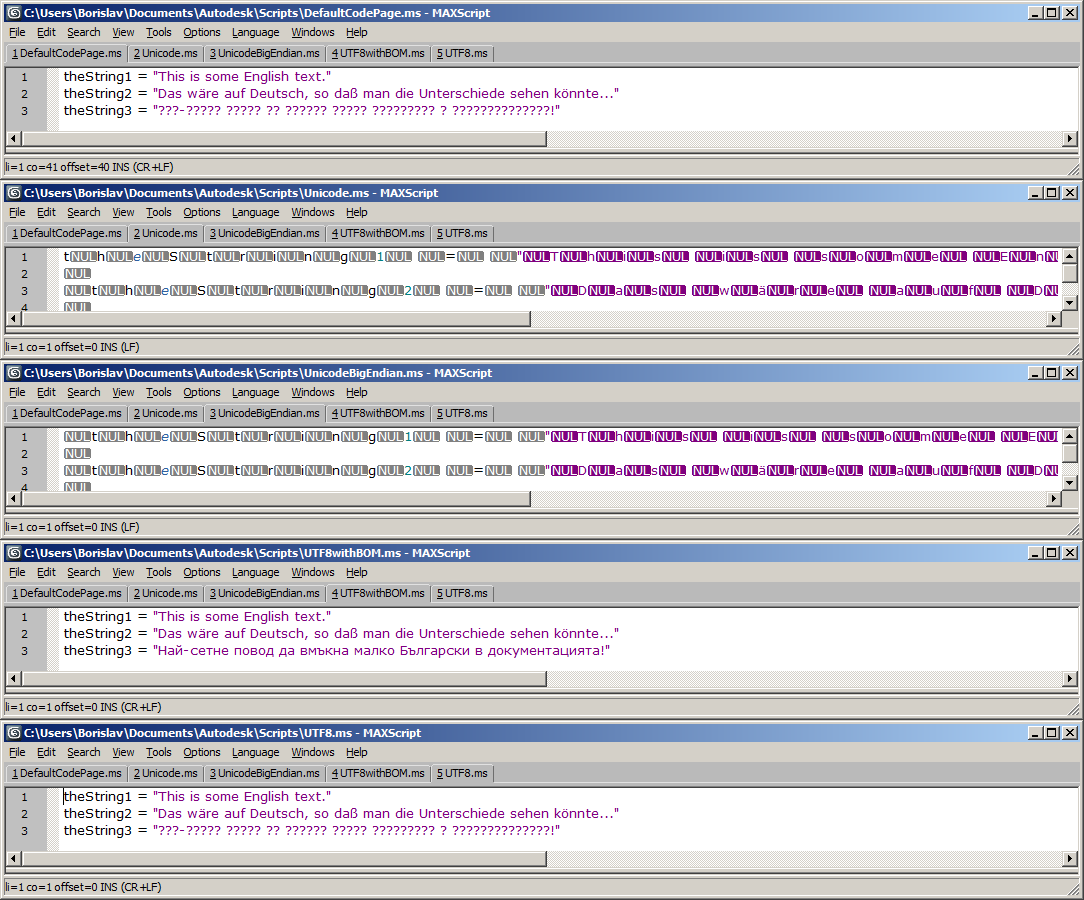Image resolution: width=1084 pixels, height=900 pixels.
Task: Click horizontal scrollbar thumb in UTF8.ms window
Action: pos(283,859)
